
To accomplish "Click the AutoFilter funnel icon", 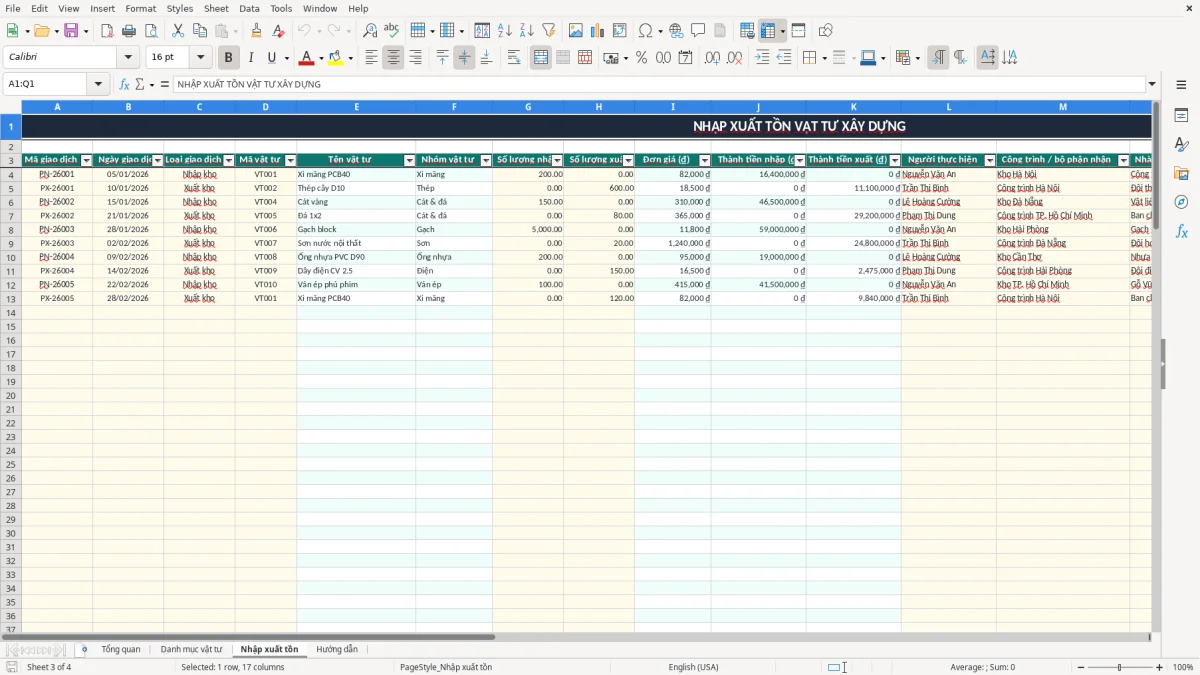I will point(548,31).
